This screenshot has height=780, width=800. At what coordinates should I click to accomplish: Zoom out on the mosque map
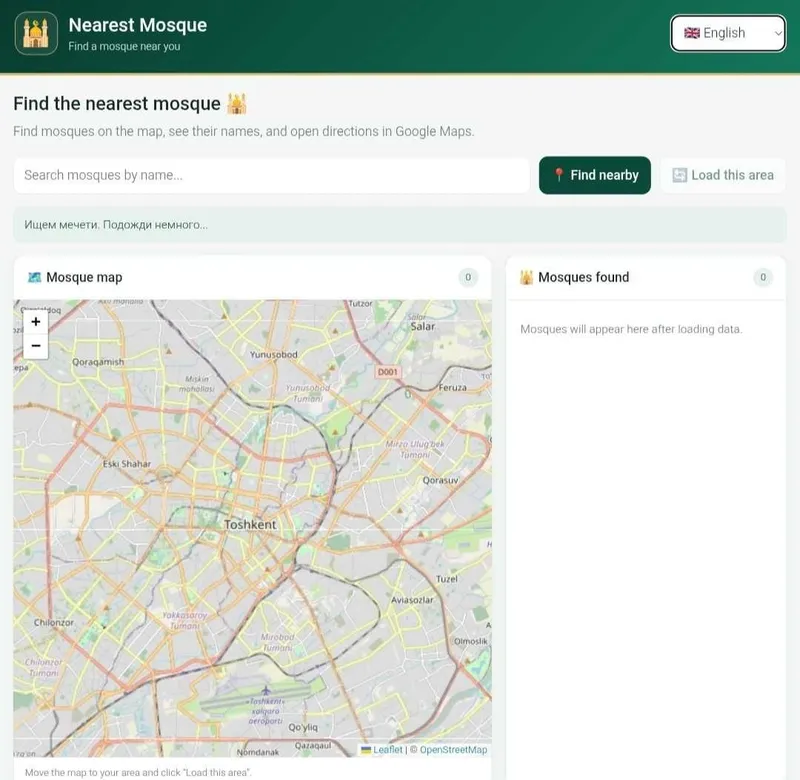(x=36, y=346)
